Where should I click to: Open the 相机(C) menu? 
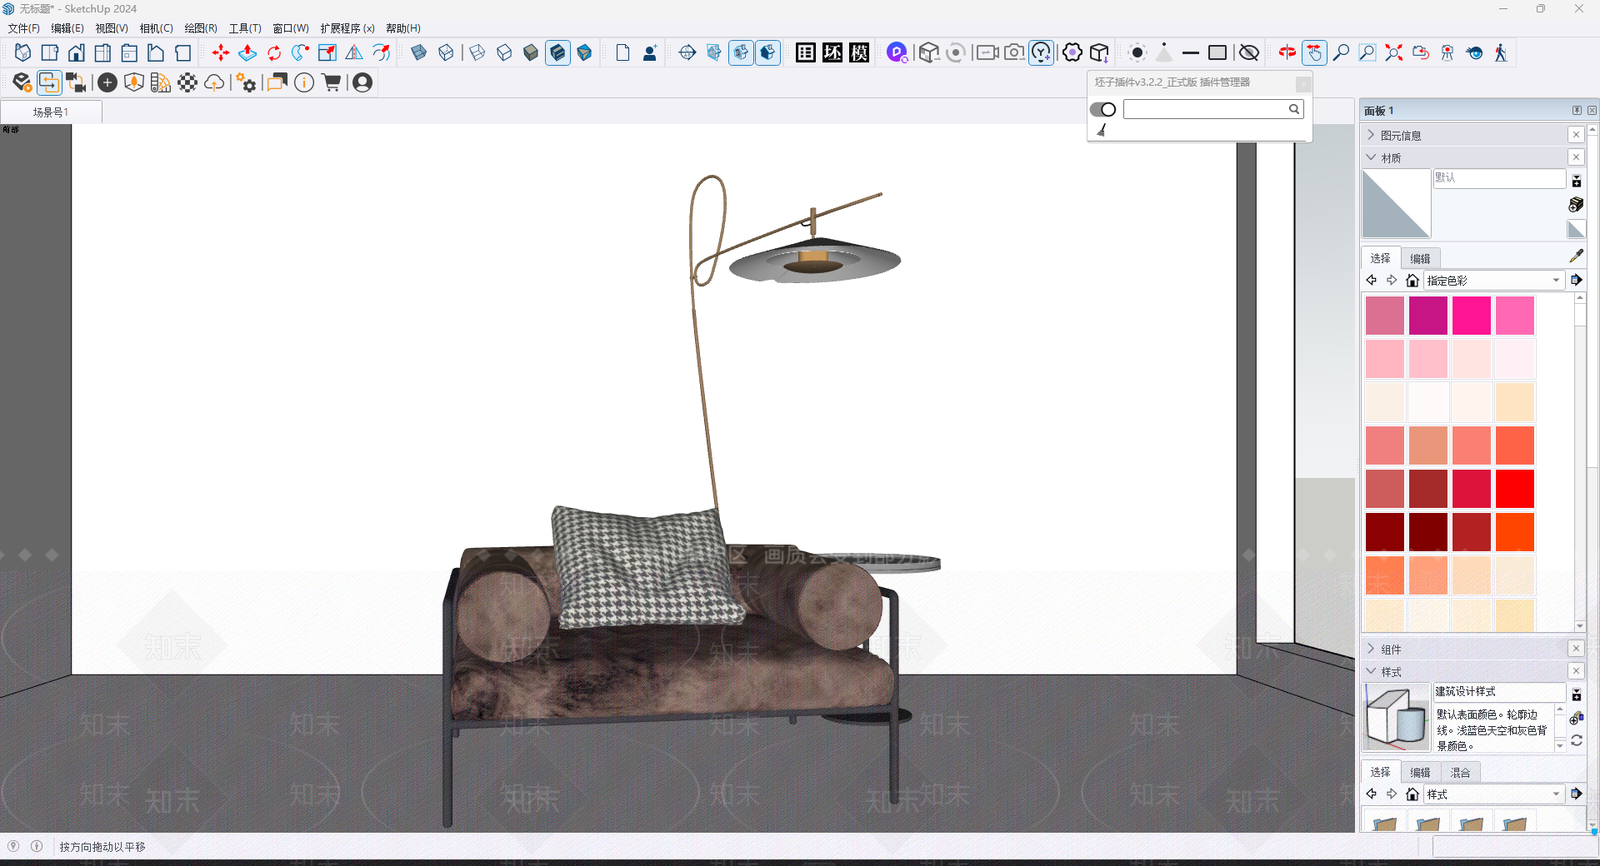pyautogui.click(x=156, y=28)
